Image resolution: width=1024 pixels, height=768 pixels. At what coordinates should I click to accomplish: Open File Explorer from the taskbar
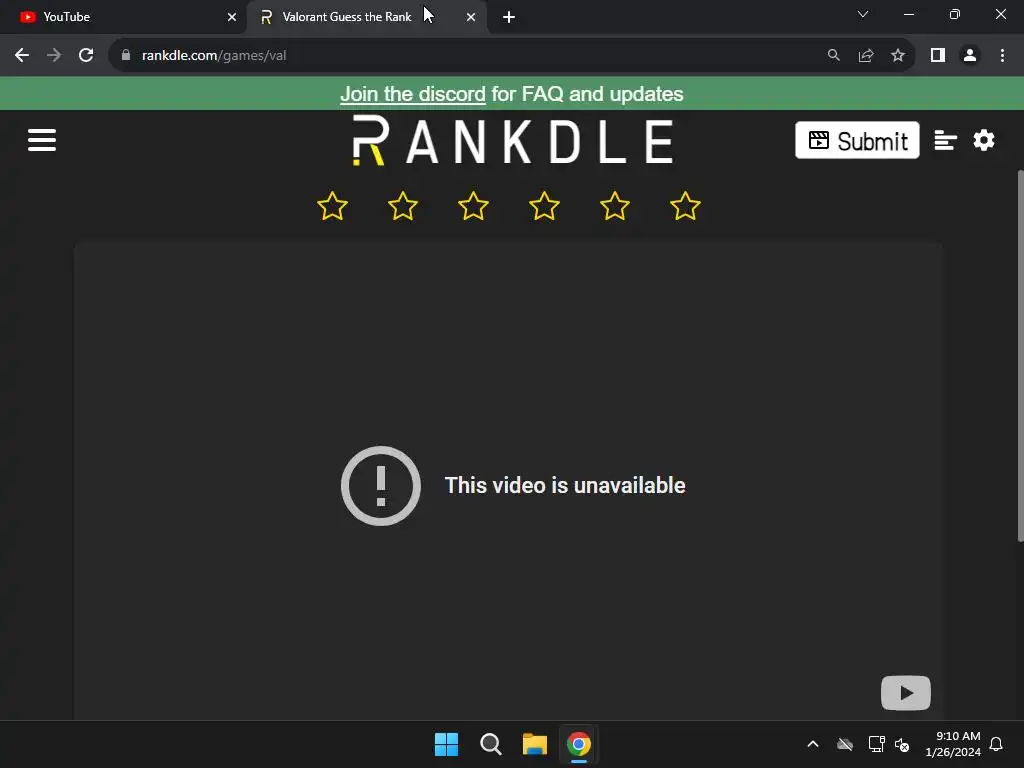click(x=535, y=744)
